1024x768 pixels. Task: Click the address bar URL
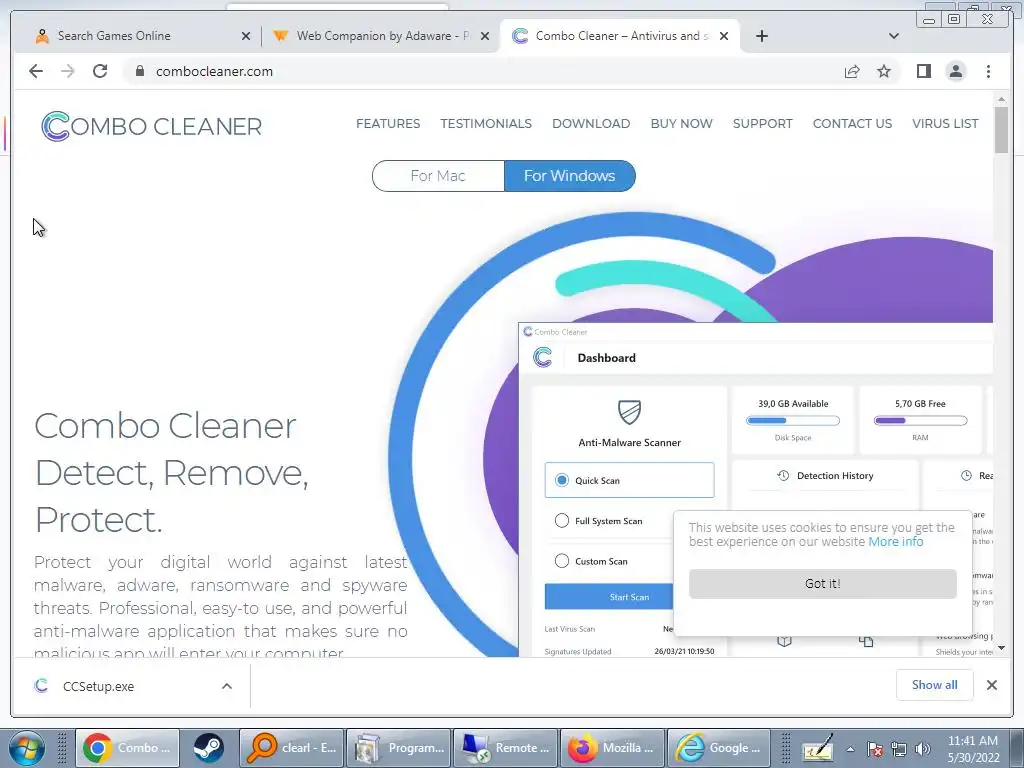click(x=214, y=71)
